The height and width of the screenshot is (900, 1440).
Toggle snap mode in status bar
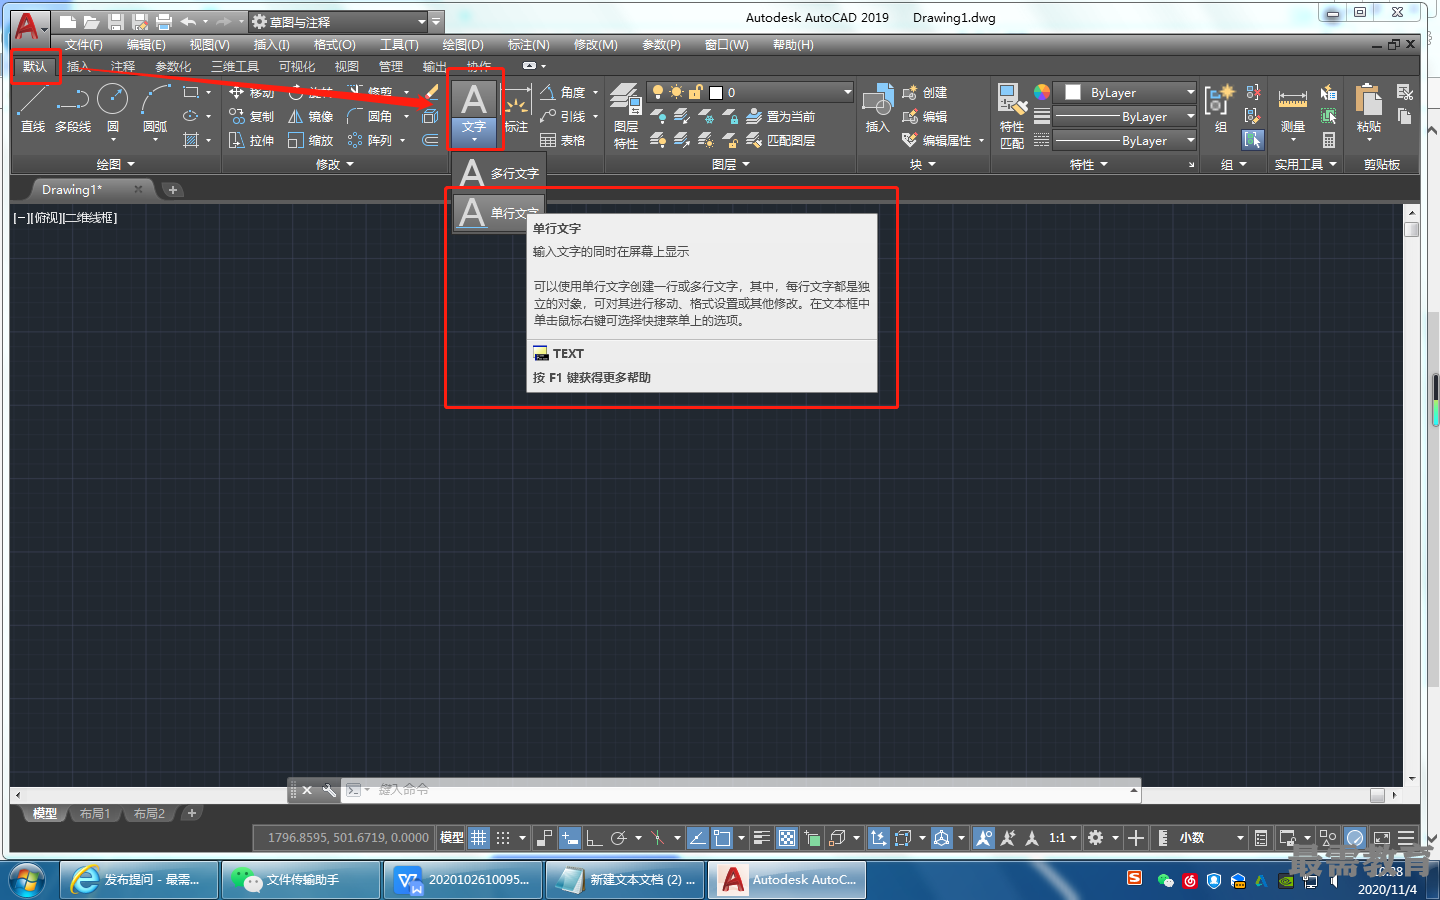503,838
